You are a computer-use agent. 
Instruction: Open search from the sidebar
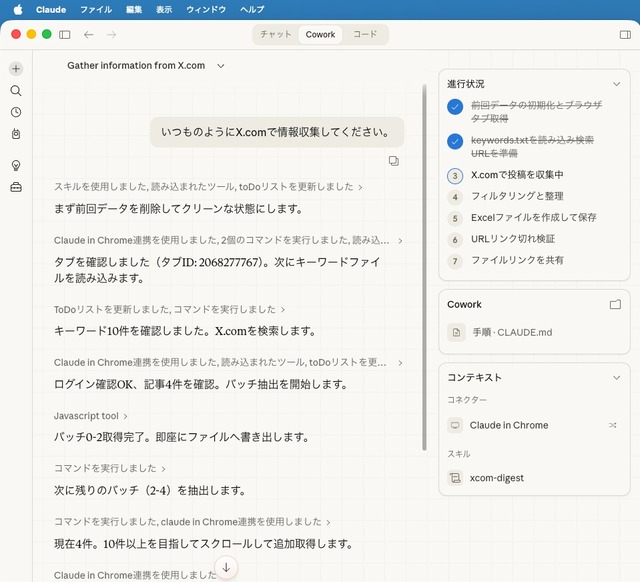[x=16, y=91]
